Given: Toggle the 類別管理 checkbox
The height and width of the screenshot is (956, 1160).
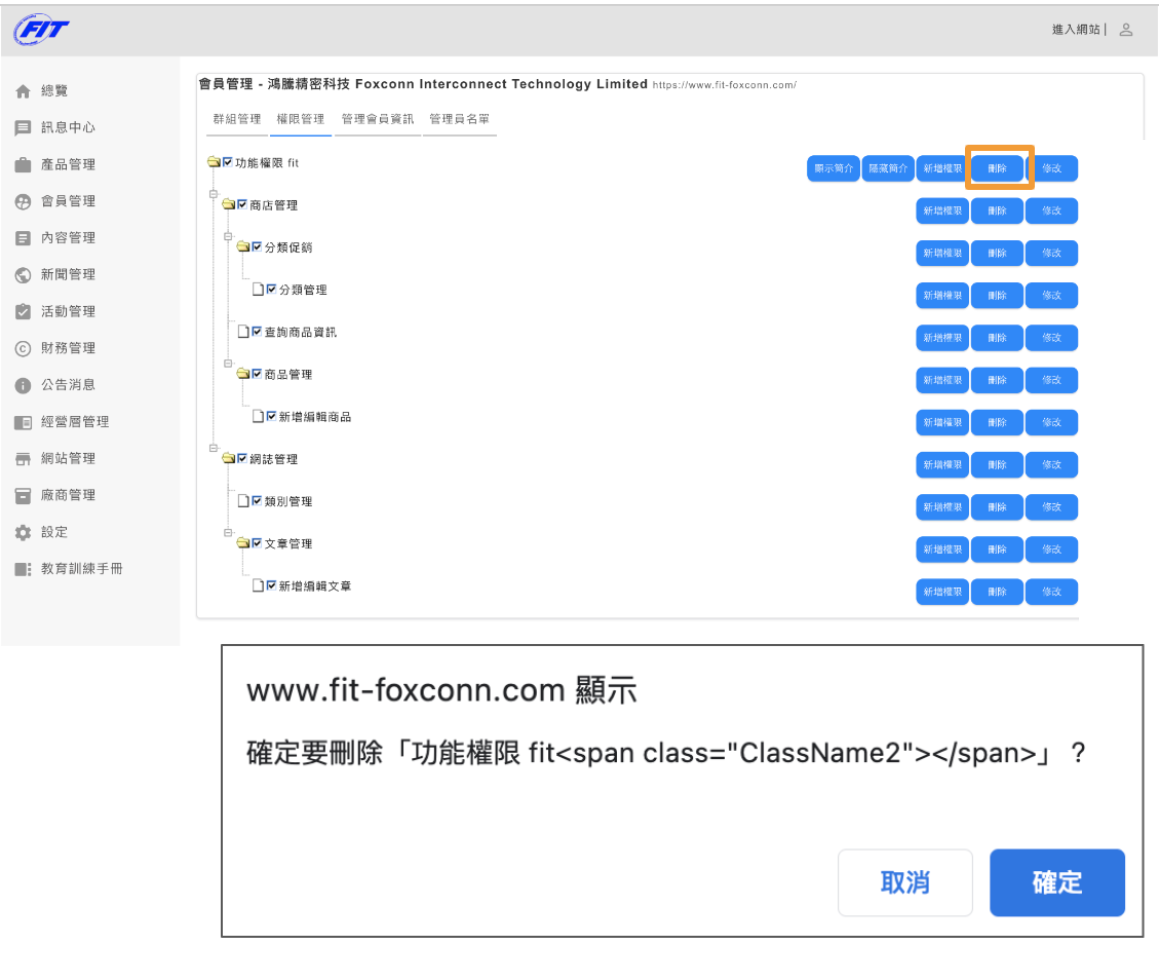Looking at the screenshot, I should pyautogui.click(x=257, y=501).
